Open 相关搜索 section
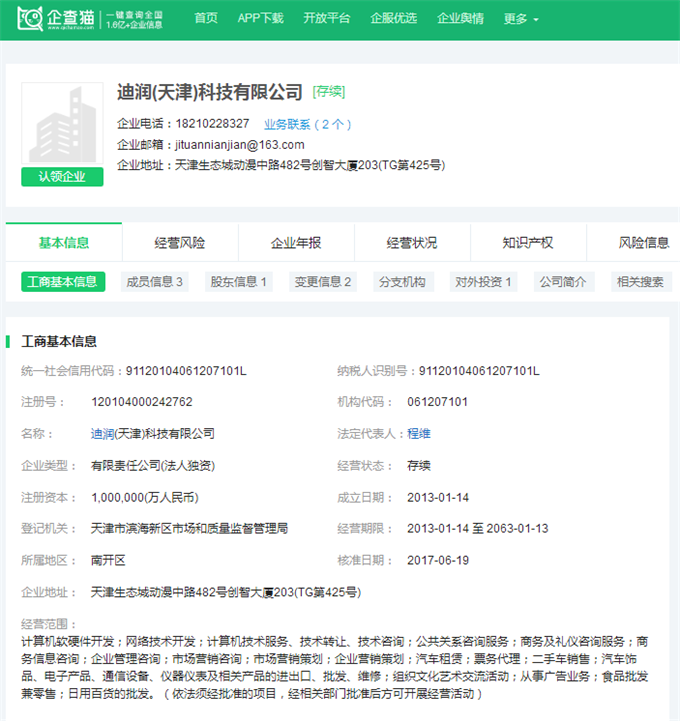680x721 pixels. coord(640,281)
